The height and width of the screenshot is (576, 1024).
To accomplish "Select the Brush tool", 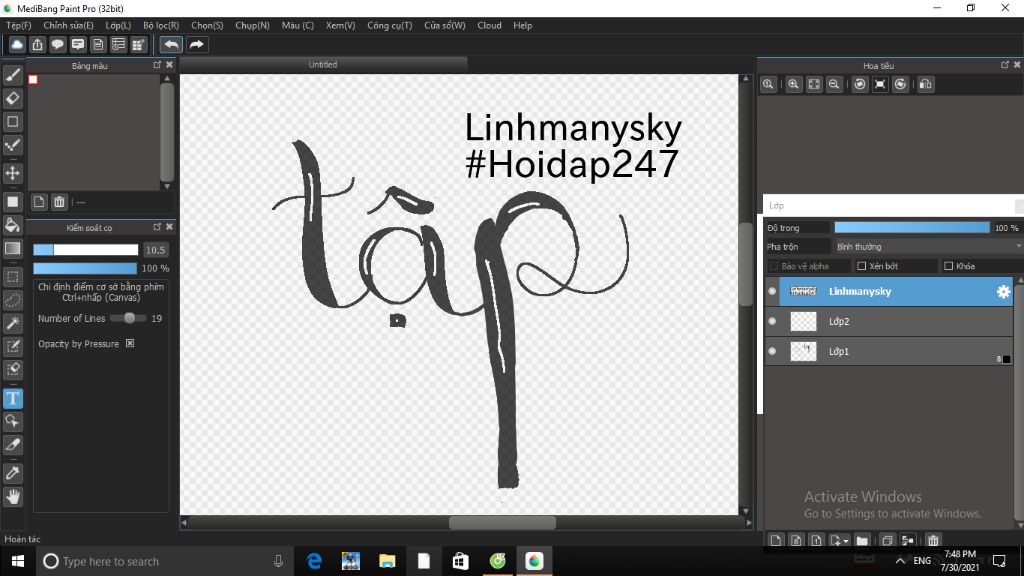I will click(12, 75).
